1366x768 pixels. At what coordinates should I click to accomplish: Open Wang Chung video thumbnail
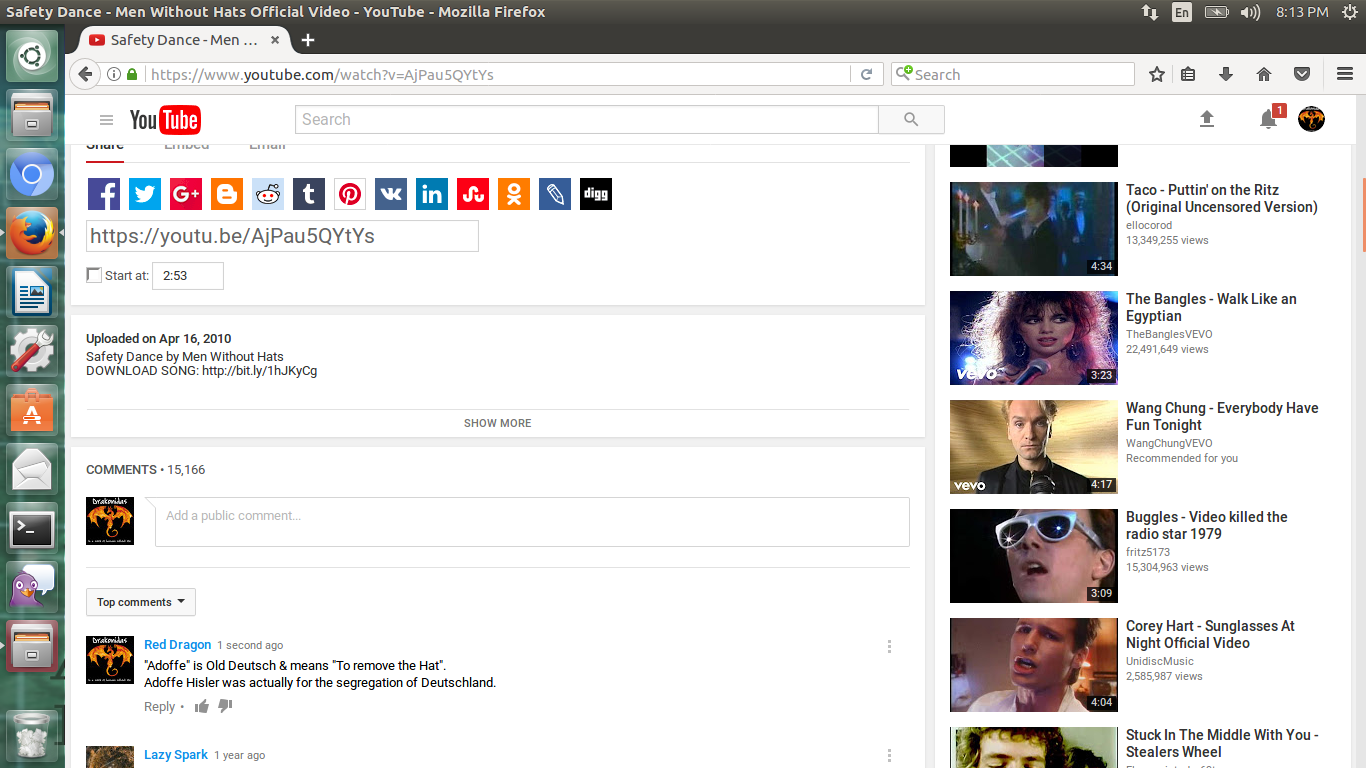click(x=1034, y=447)
